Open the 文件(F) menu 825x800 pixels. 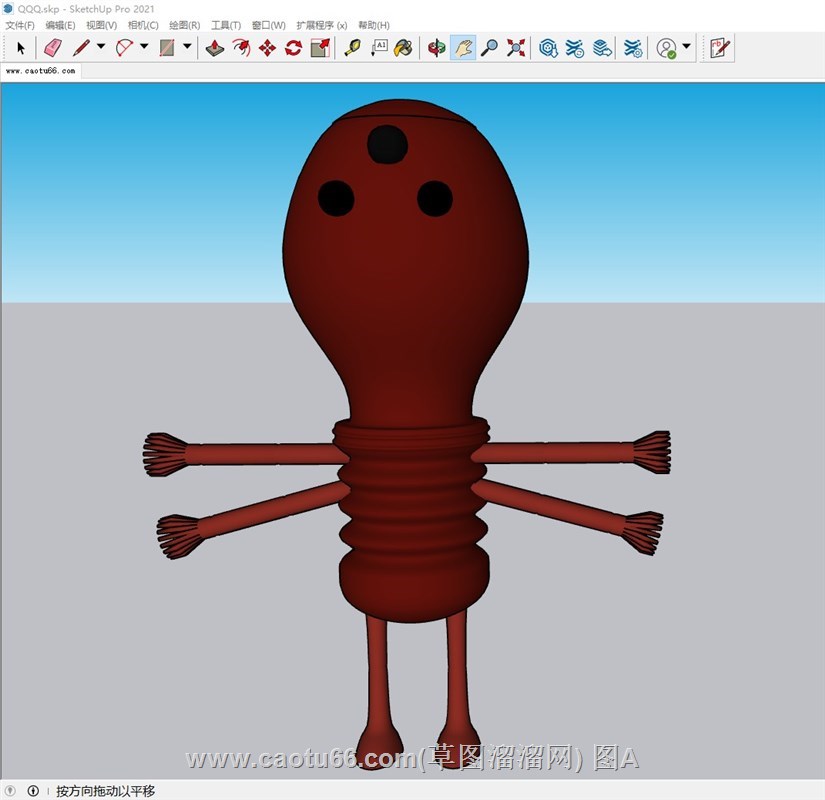(20, 25)
